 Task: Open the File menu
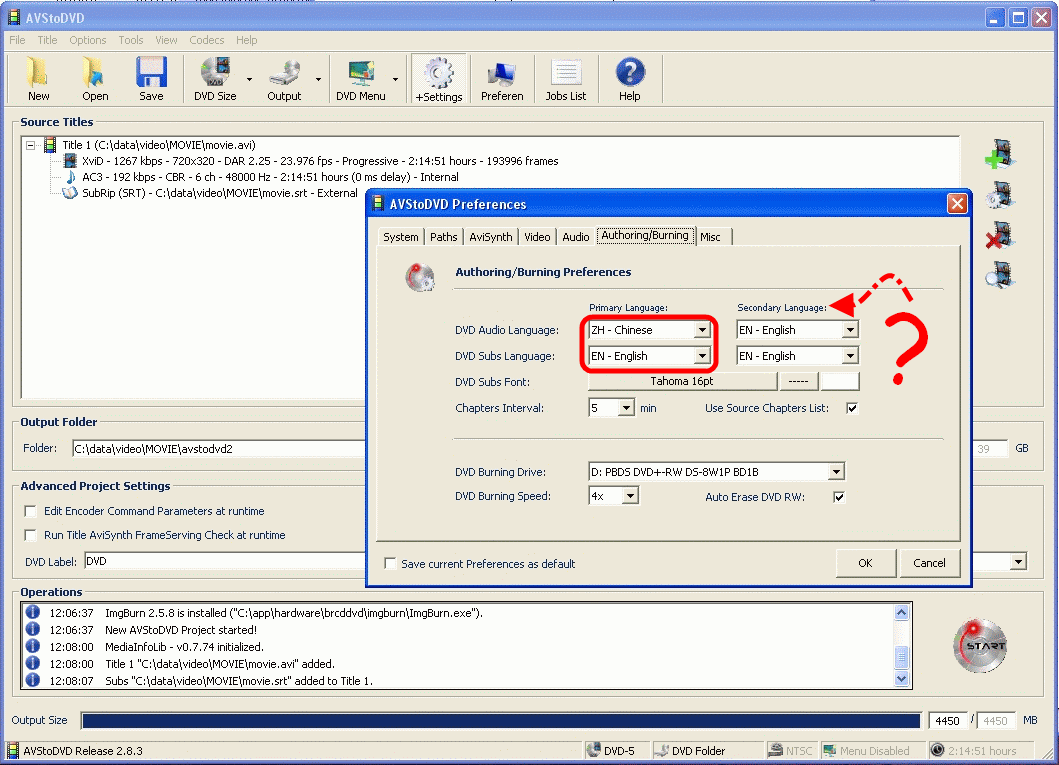pos(17,40)
